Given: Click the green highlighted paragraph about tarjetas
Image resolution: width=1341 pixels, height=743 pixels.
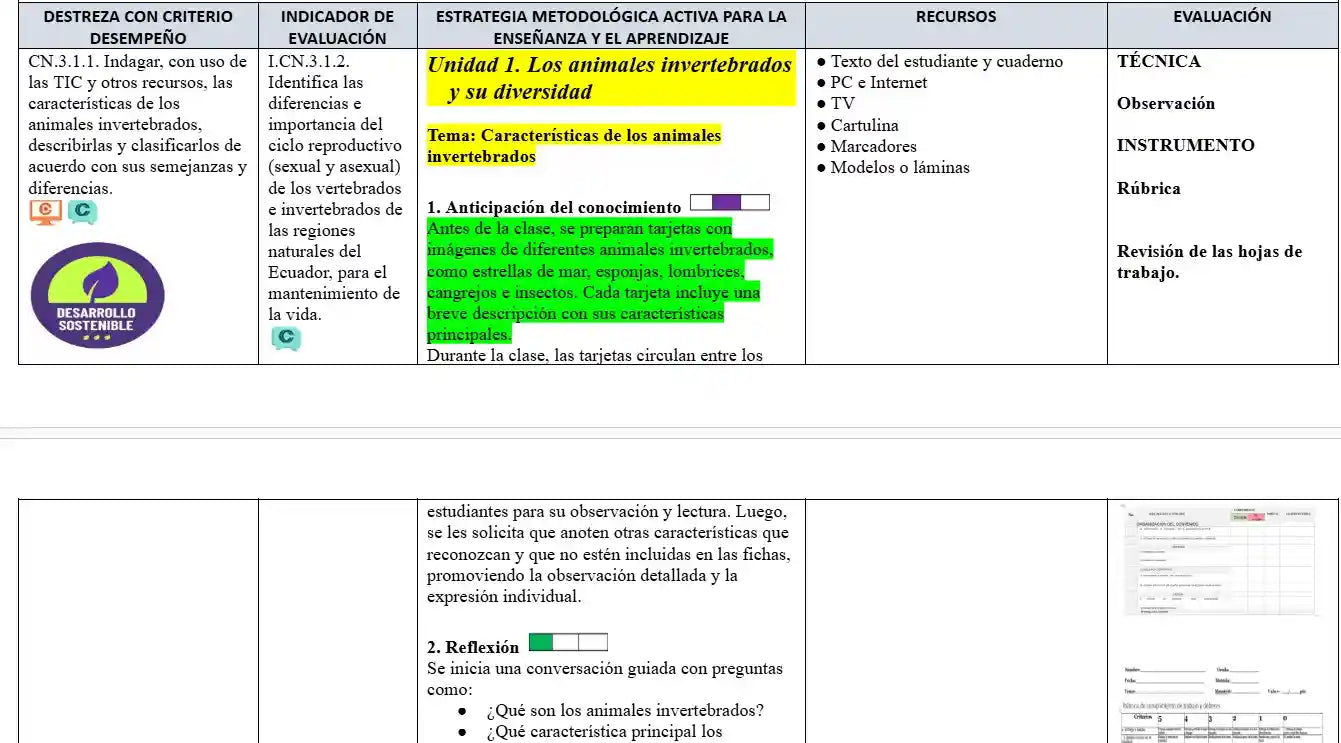Looking at the screenshot, I should 599,281.
